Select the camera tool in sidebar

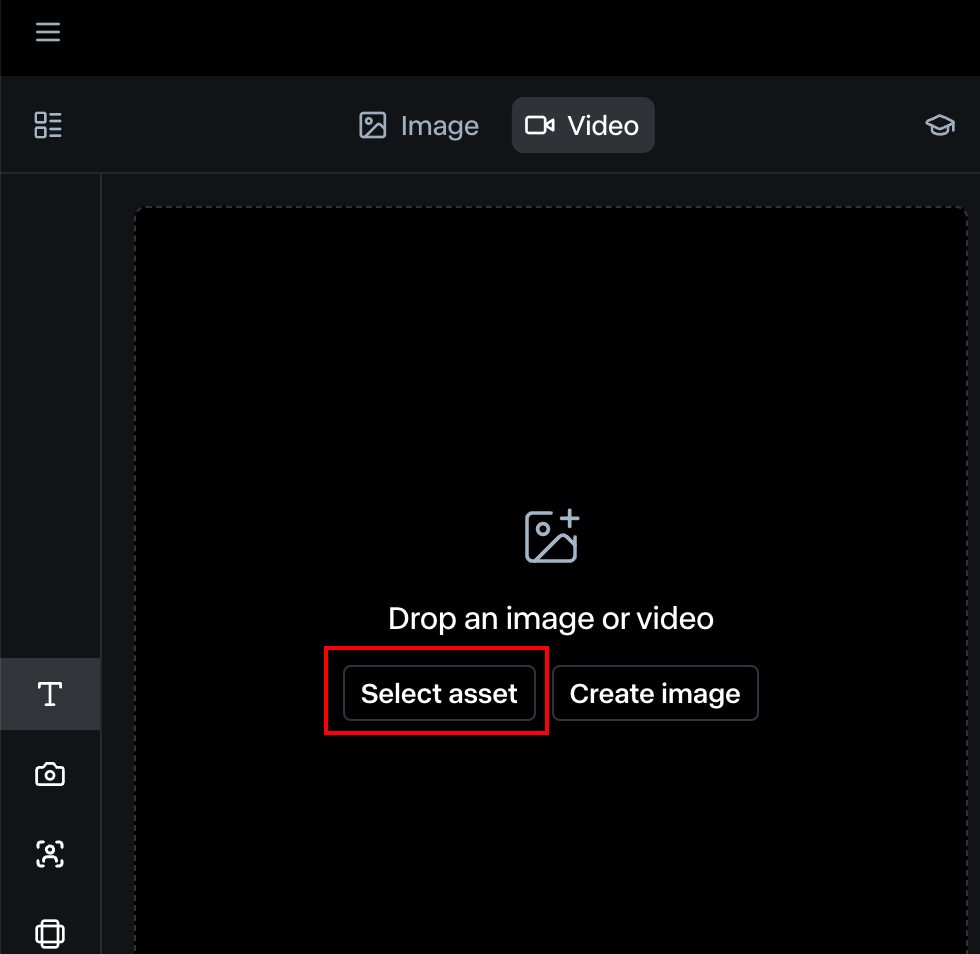tap(50, 774)
